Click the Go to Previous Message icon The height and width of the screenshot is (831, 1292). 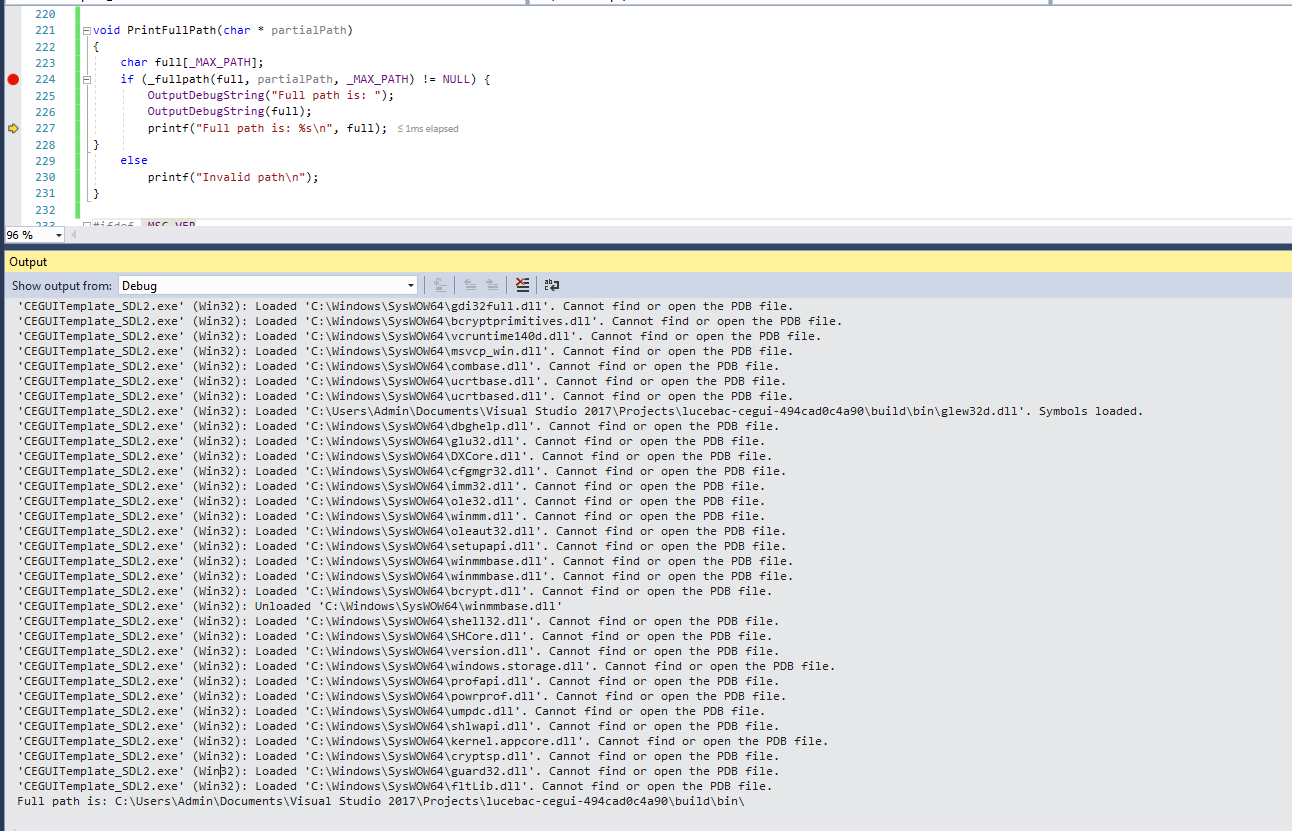[469, 285]
